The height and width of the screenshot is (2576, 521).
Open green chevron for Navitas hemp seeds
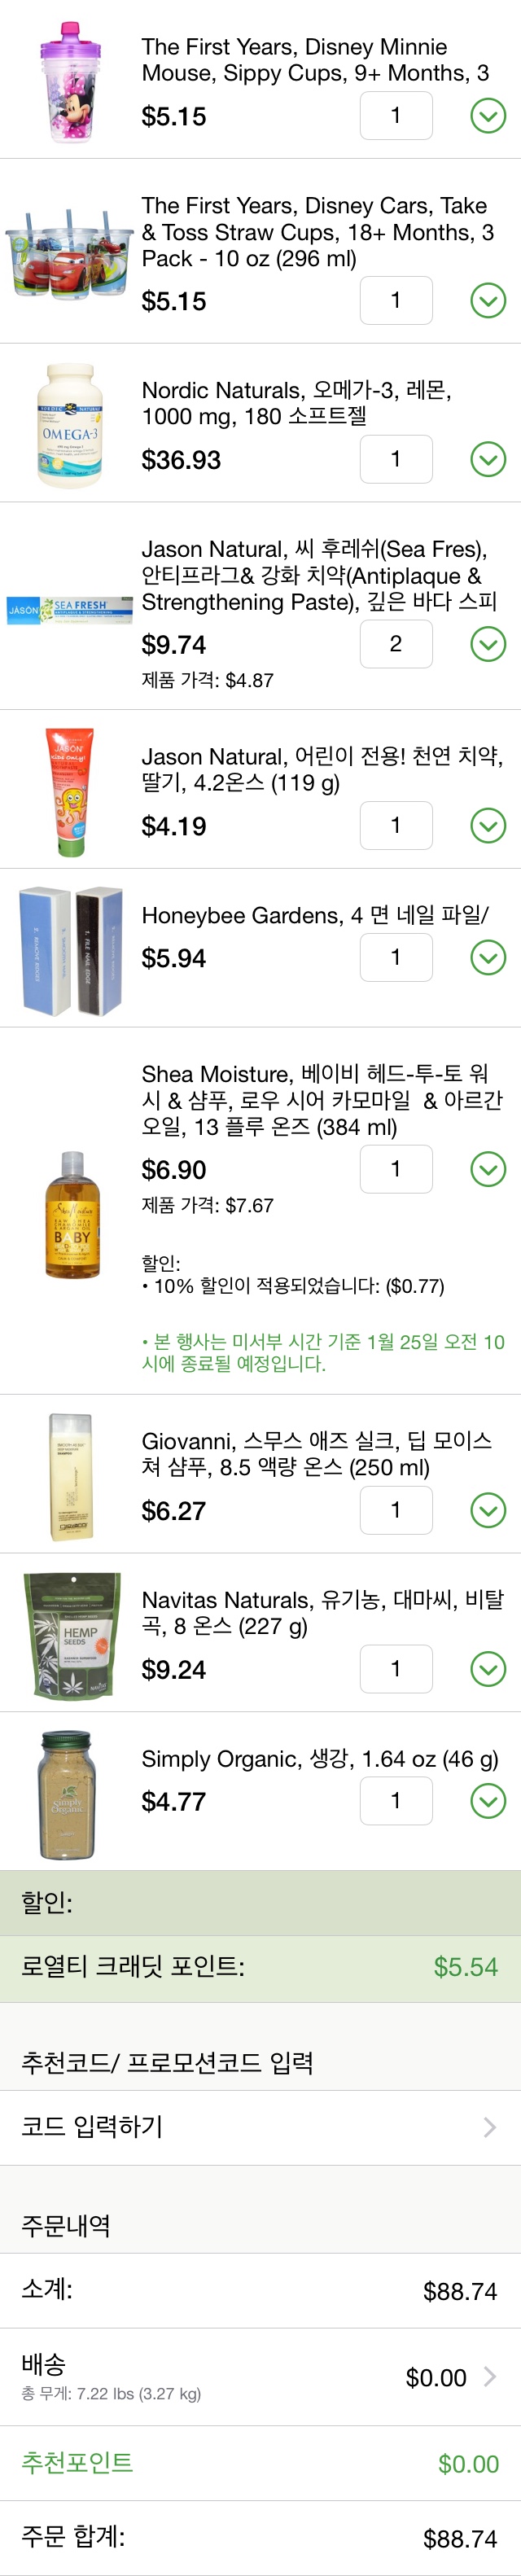pyautogui.click(x=487, y=1669)
